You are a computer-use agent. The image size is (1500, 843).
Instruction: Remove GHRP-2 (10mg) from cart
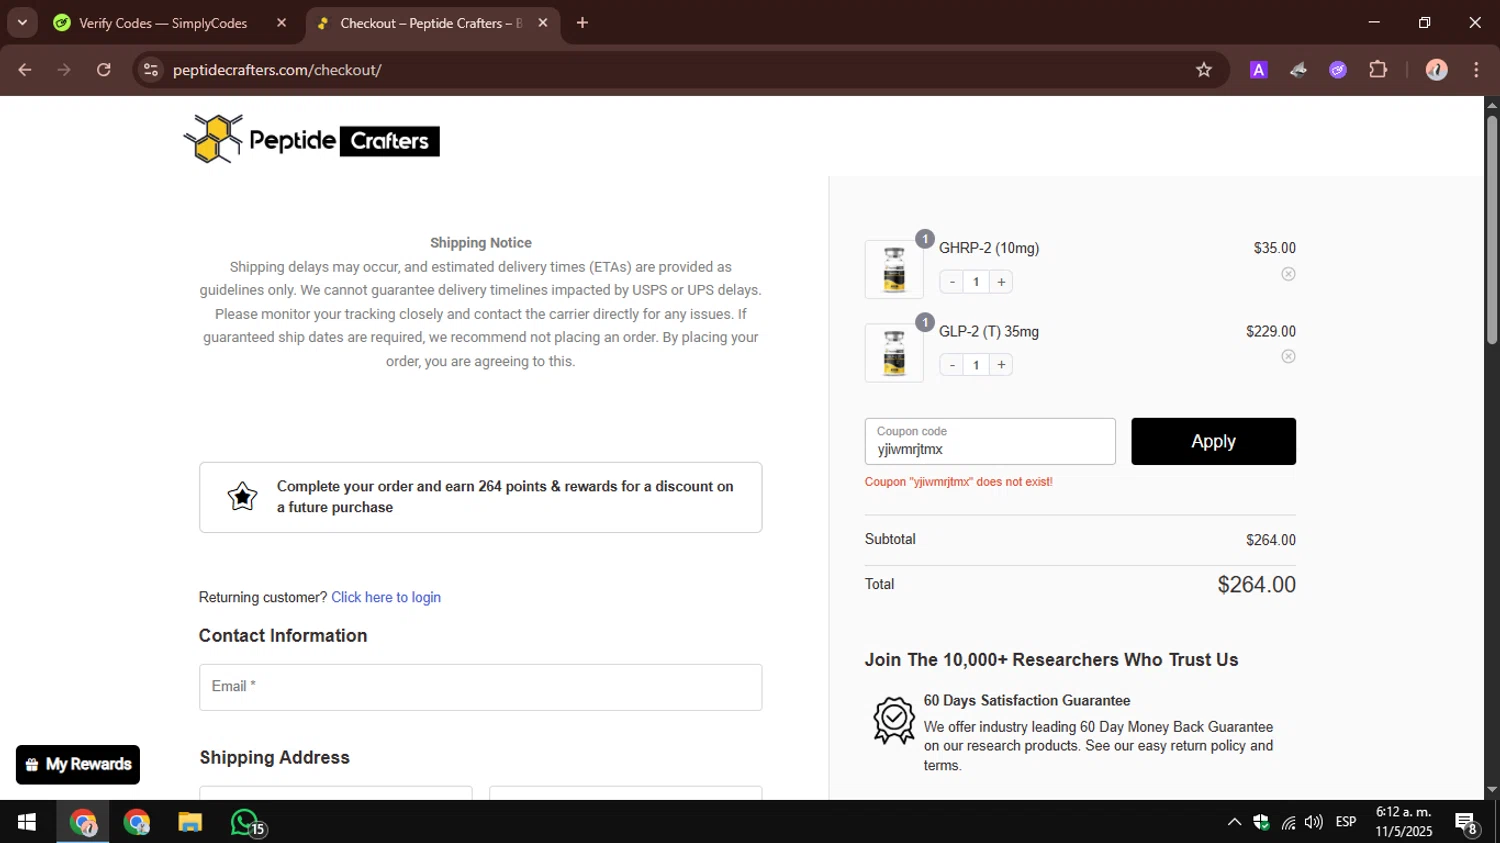point(1288,274)
